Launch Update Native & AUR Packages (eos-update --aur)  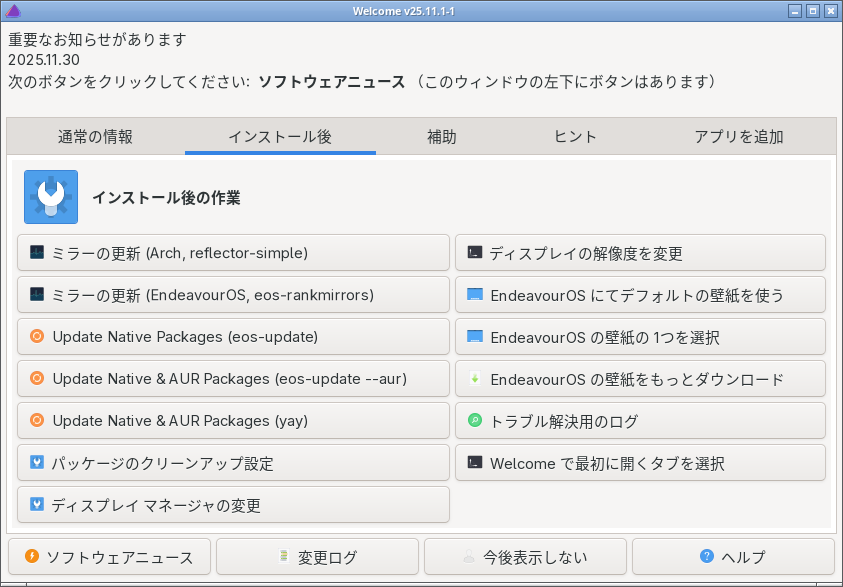tap(233, 378)
